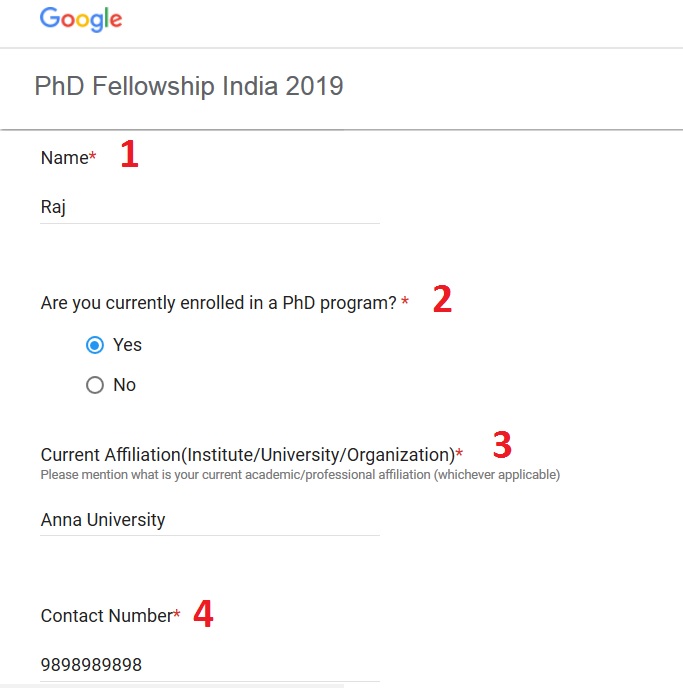Click the PhD Fellowship India 2019 title
Viewport: 683px width, 688px height.
pos(189,86)
